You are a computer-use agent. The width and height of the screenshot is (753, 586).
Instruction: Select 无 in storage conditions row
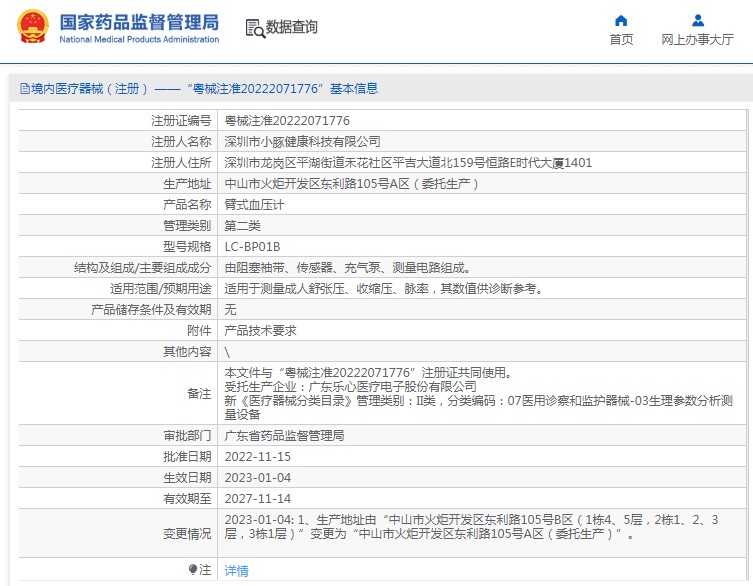[x=231, y=310]
